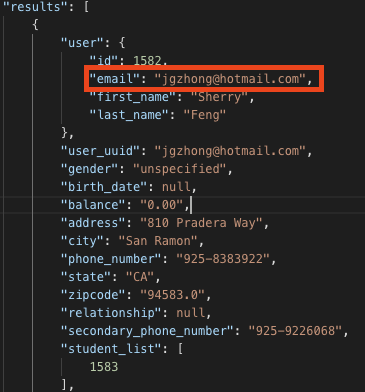Image resolution: width=365 pixels, height=392 pixels.
Task: Click the email value "jgzhong@hotmail.com" under user
Action: pos(230,79)
